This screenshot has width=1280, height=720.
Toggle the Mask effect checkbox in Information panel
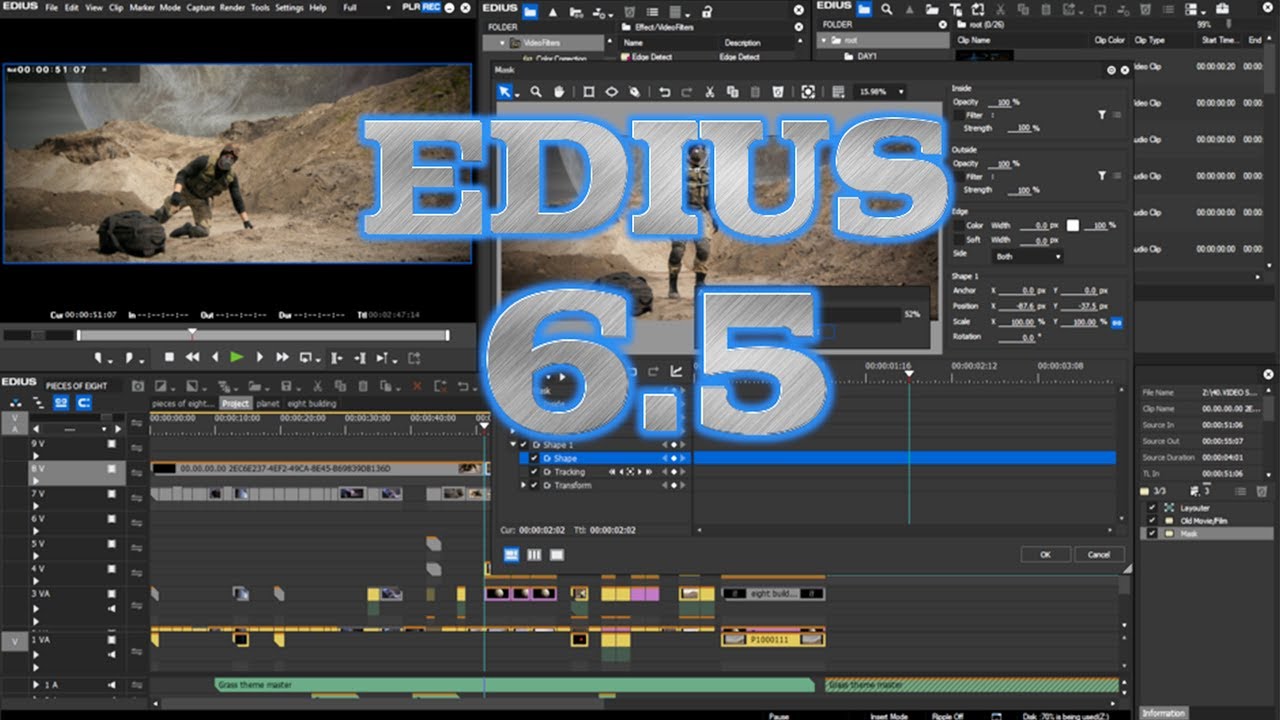point(1153,534)
